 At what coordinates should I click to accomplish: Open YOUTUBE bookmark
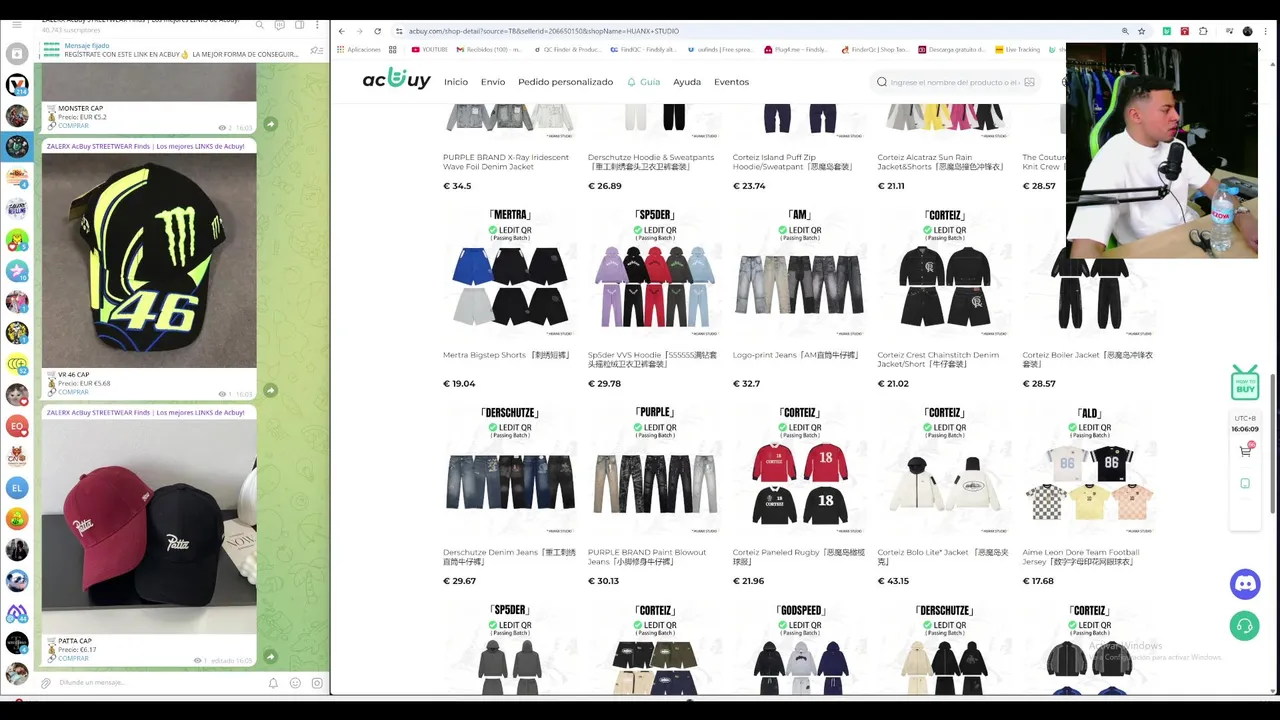point(429,49)
